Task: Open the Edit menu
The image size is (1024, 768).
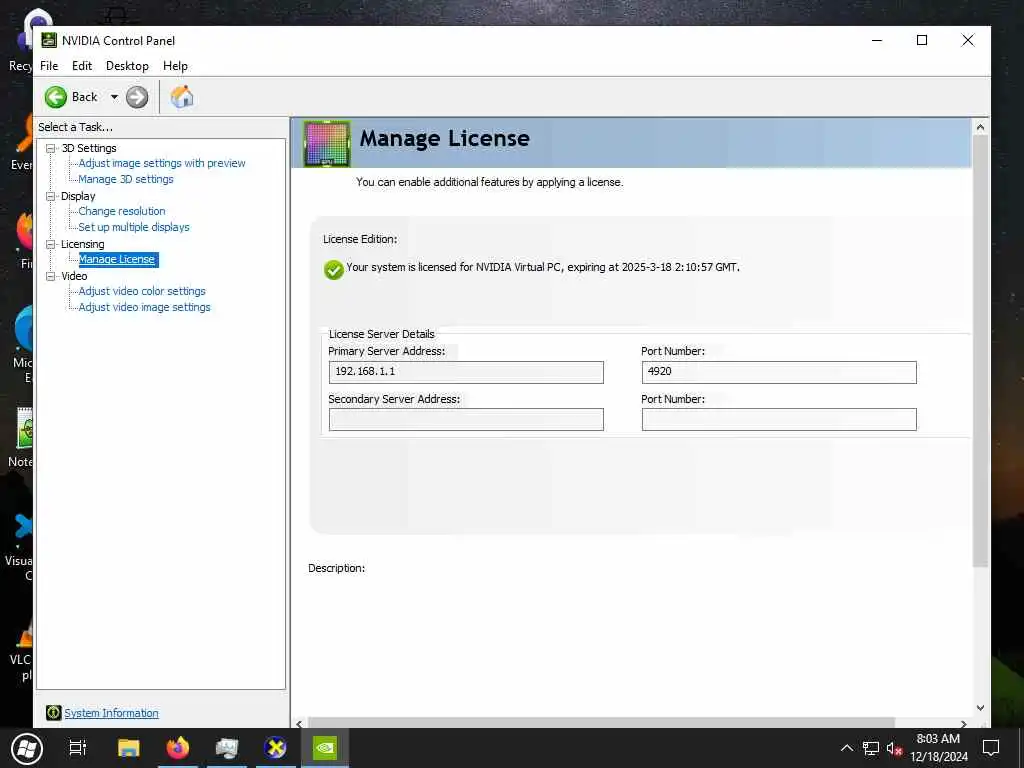Action: [x=82, y=66]
